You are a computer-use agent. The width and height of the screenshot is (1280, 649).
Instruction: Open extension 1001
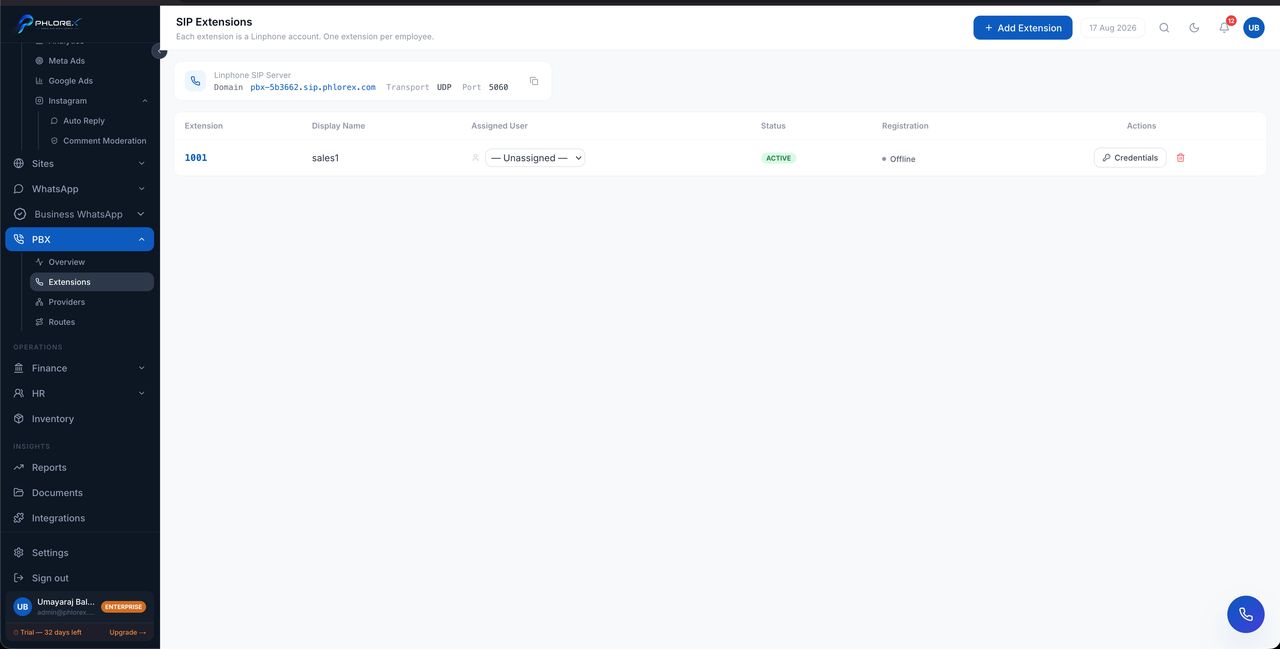(x=196, y=158)
